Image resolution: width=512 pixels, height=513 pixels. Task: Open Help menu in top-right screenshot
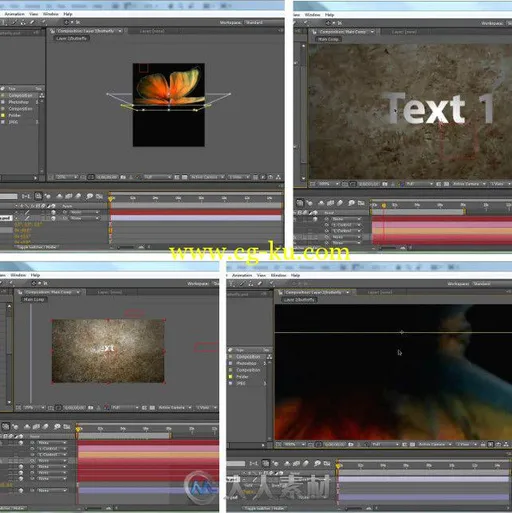329,15
